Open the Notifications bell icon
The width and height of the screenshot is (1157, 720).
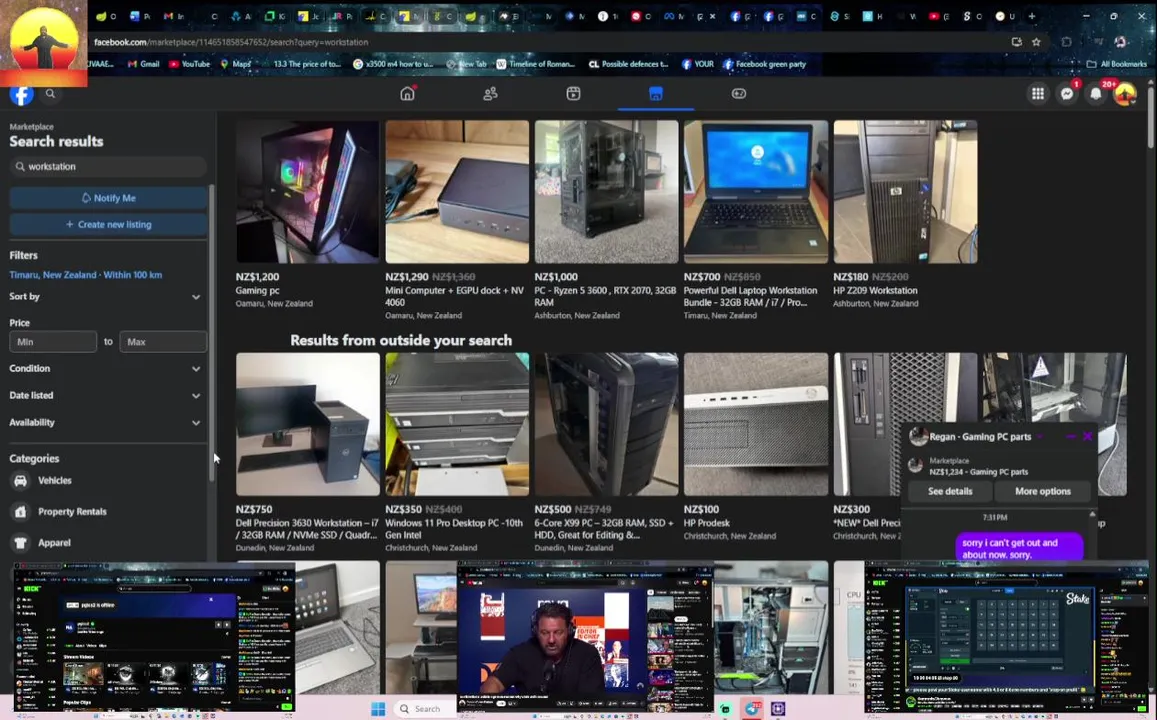pos(1096,94)
